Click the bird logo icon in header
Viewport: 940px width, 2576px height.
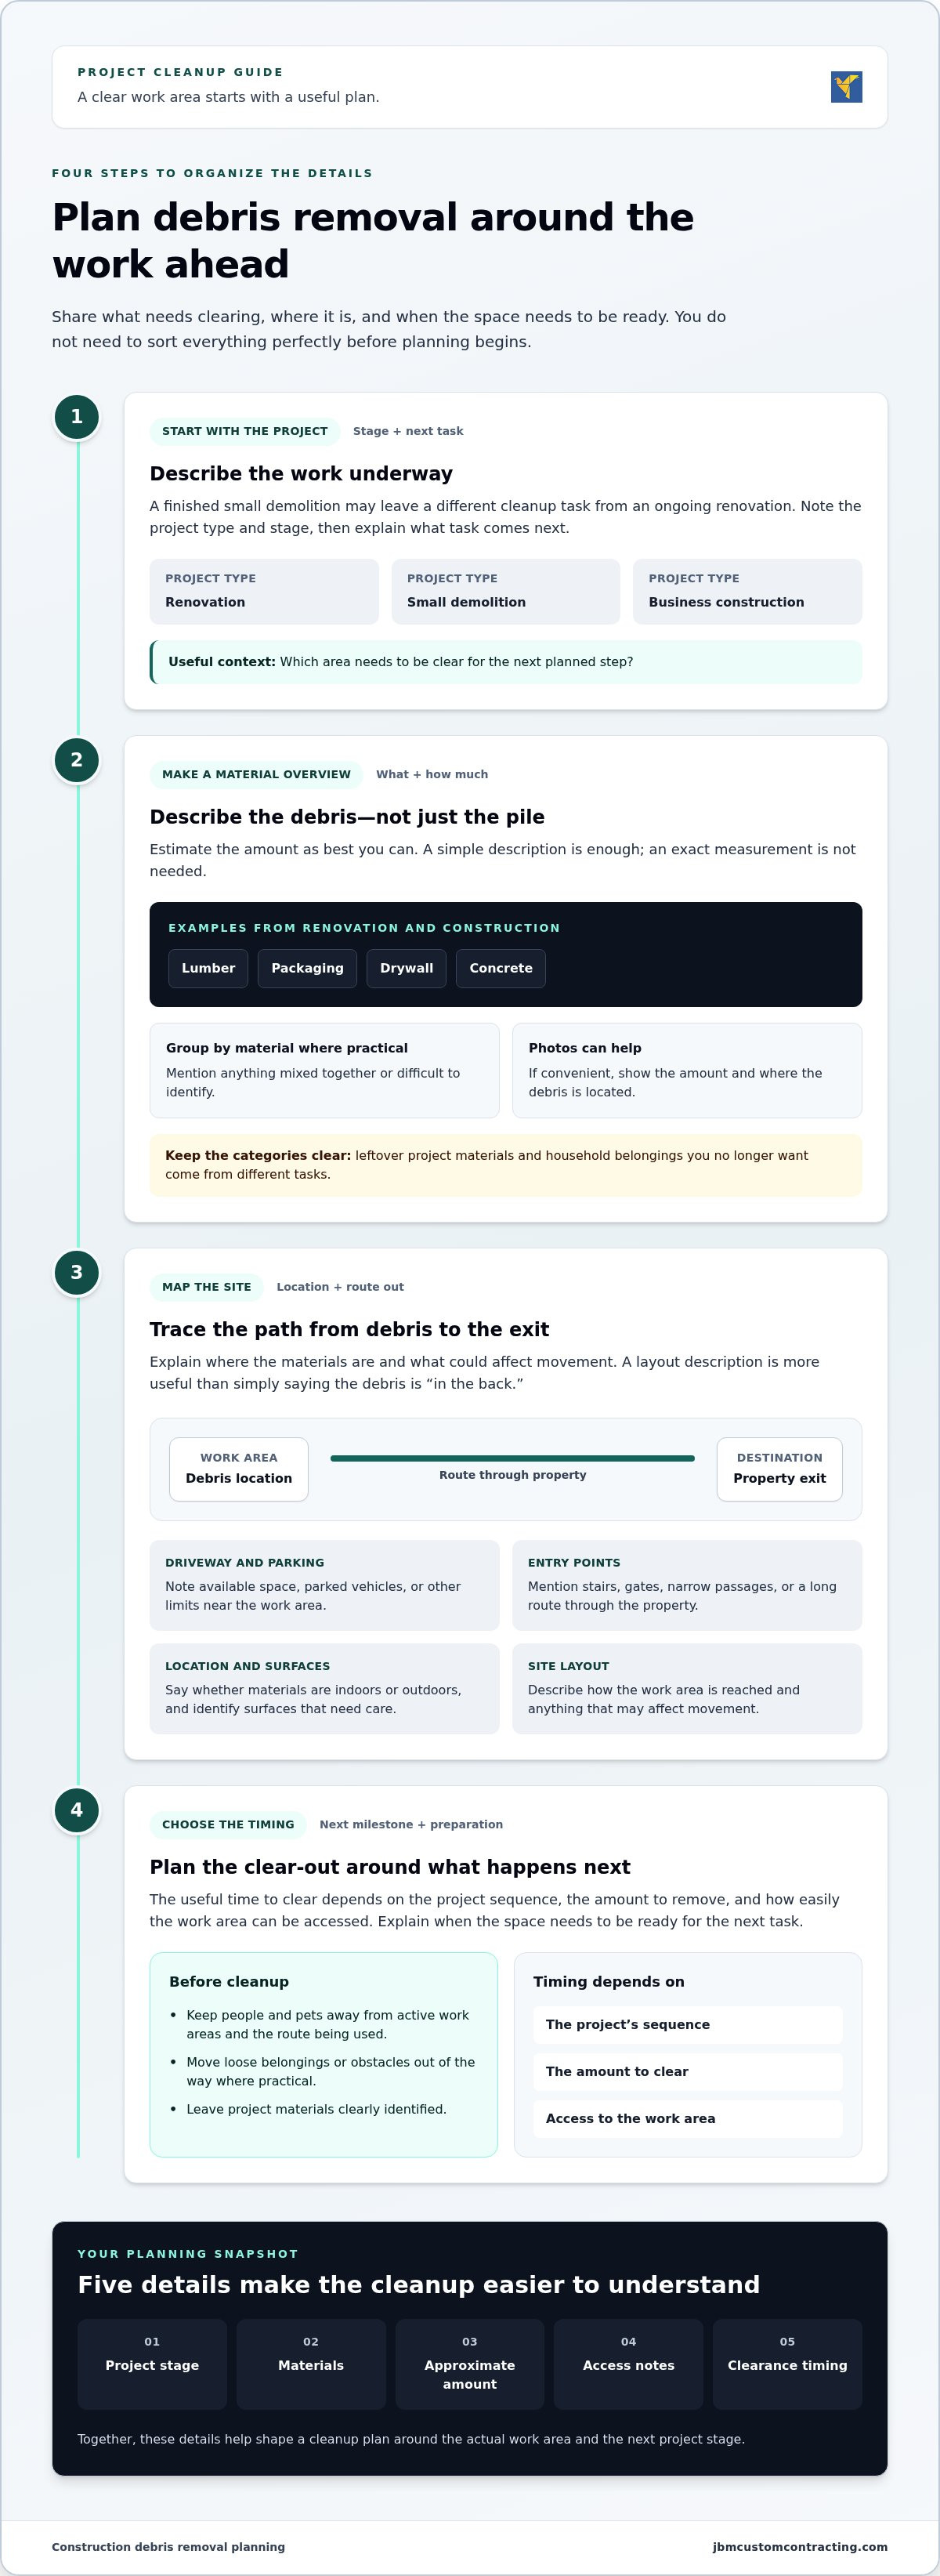pyautogui.click(x=846, y=87)
